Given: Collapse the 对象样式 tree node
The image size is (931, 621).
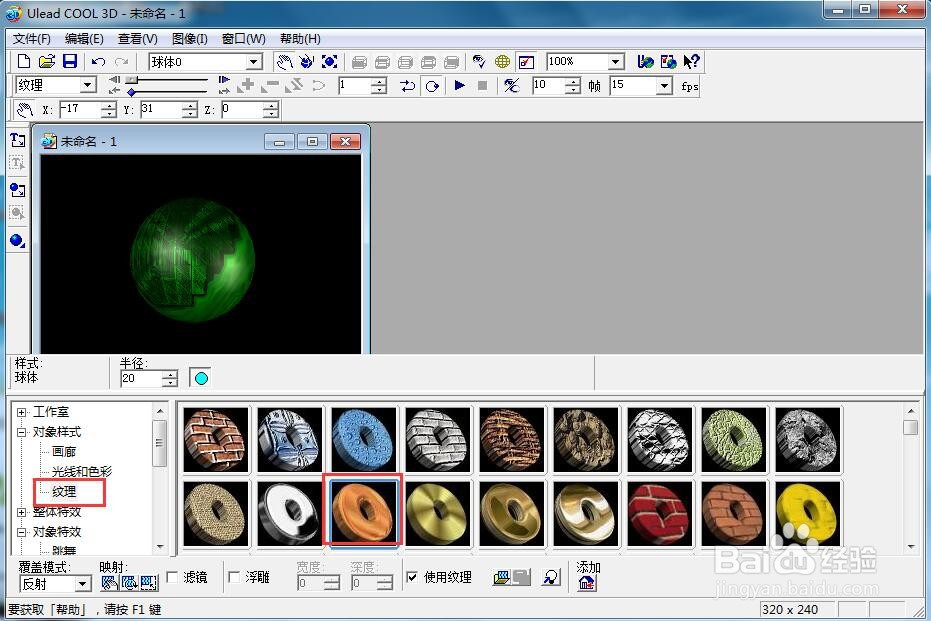Looking at the screenshot, I should click(x=21, y=432).
